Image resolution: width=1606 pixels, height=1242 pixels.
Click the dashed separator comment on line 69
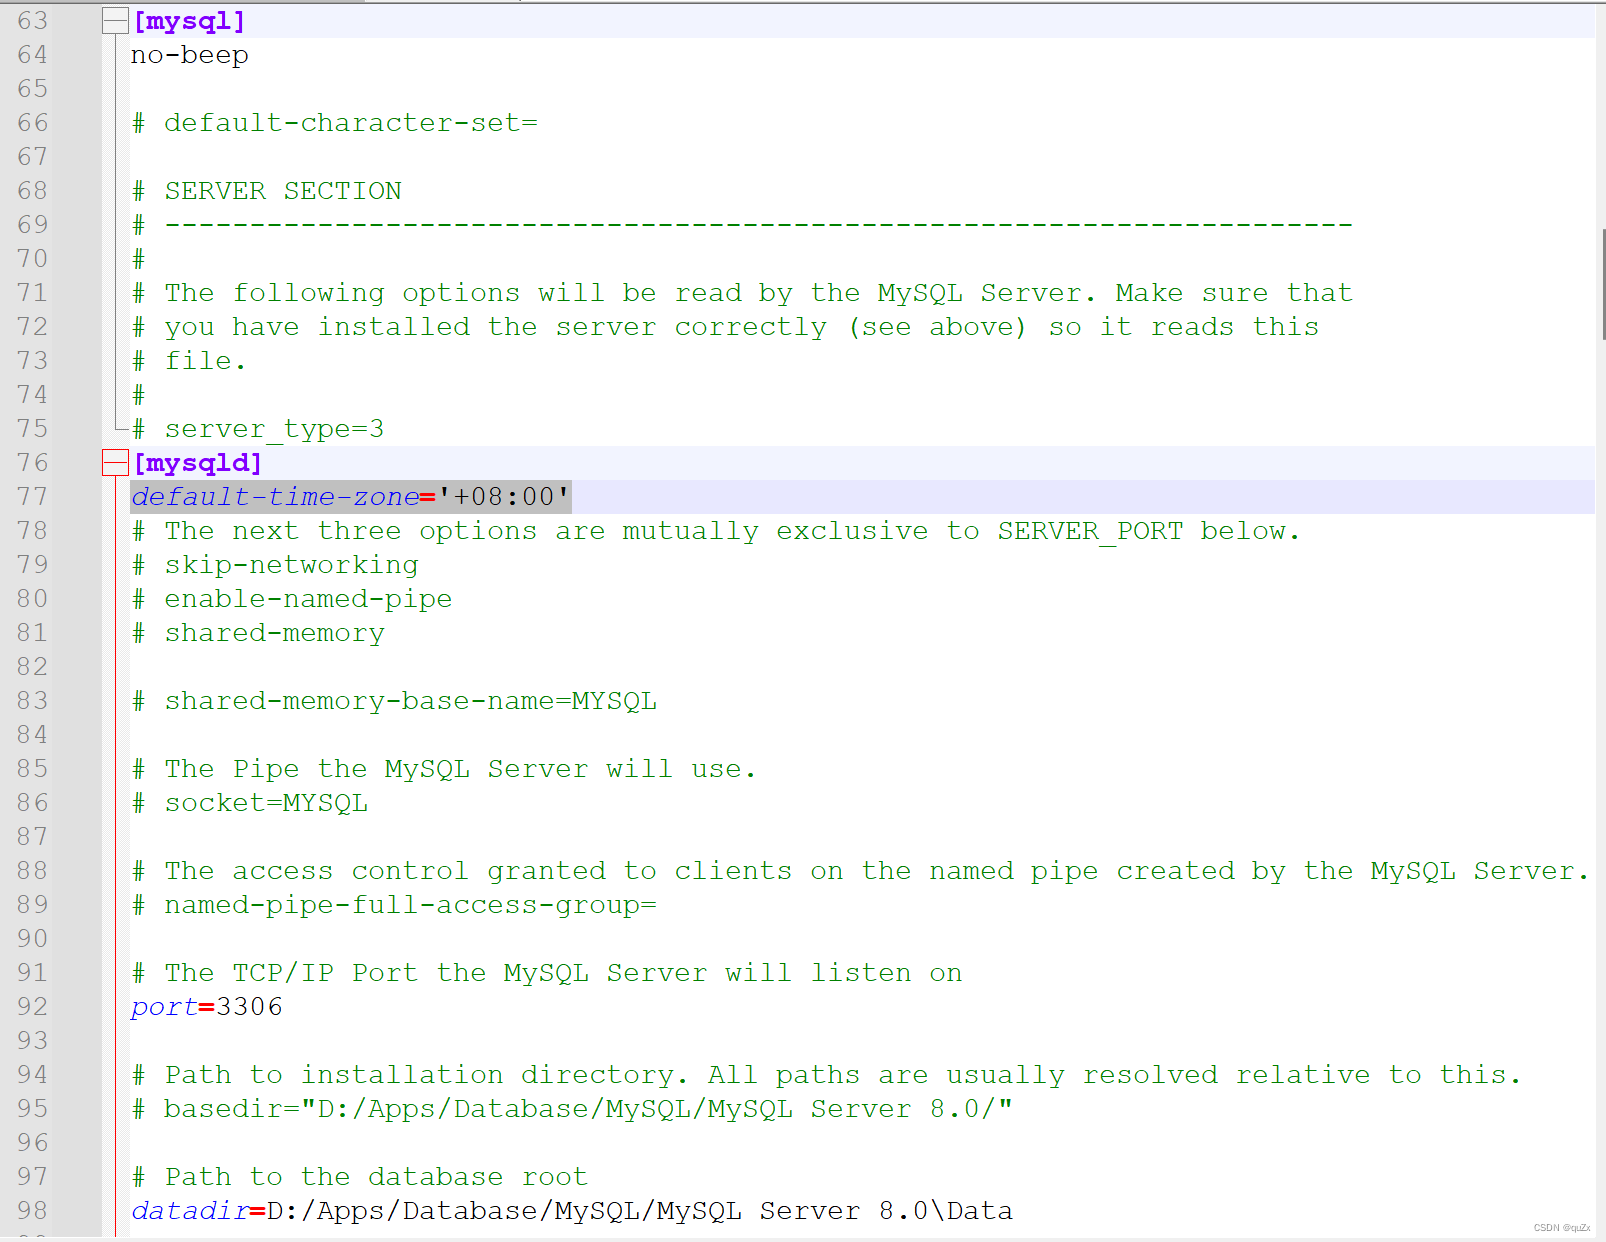point(742,225)
